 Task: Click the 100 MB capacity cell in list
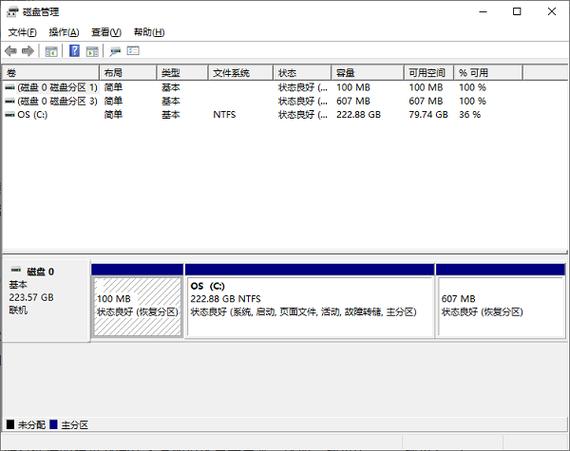353,87
